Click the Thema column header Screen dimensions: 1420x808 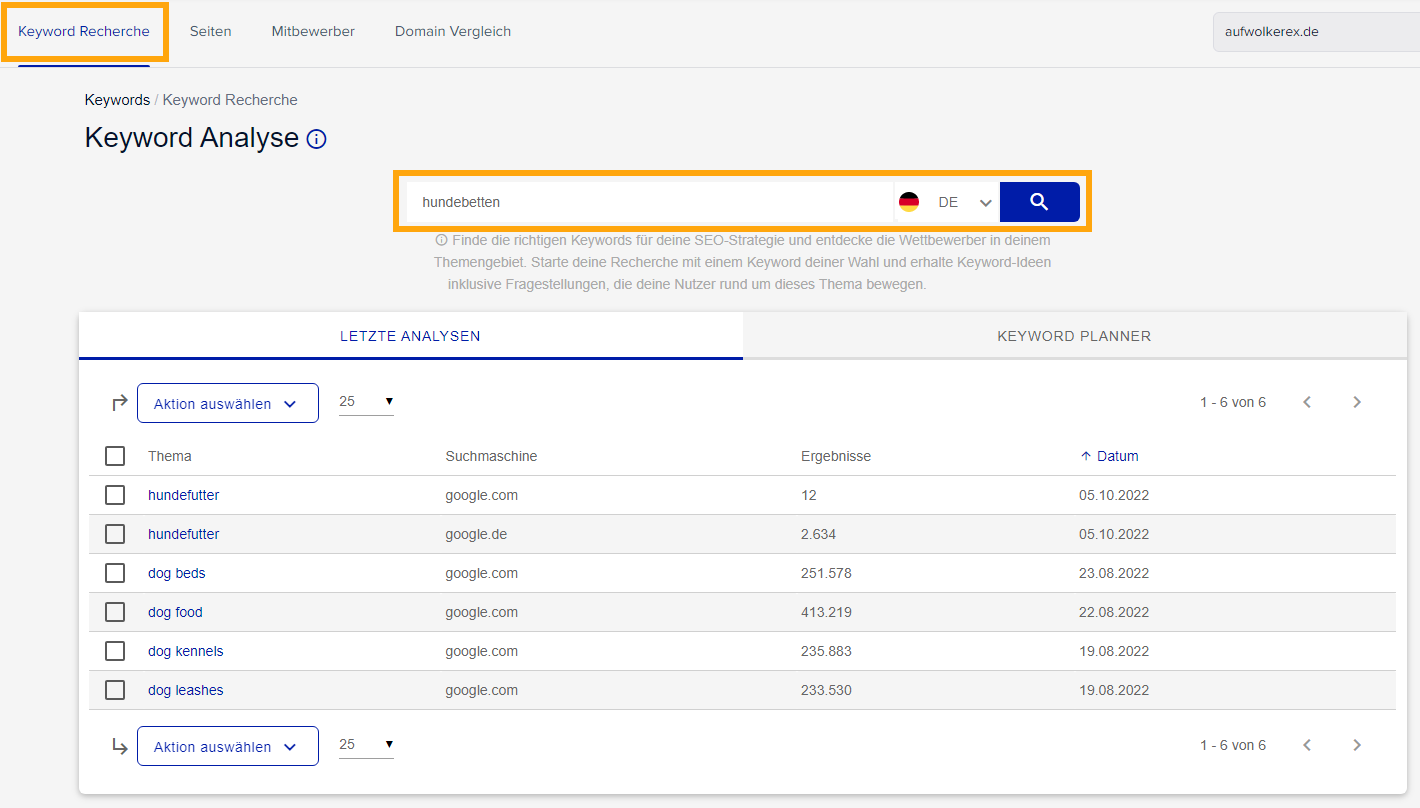pyautogui.click(x=170, y=456)
